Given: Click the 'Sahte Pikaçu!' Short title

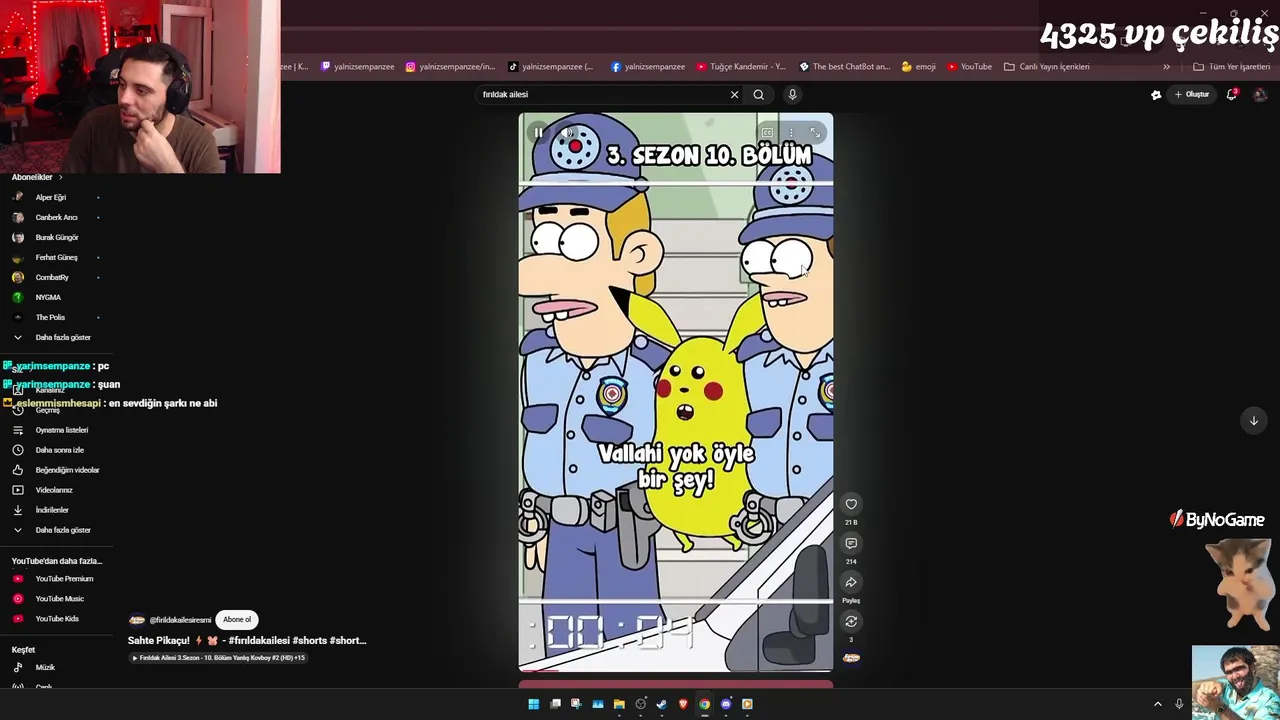Looking at the screenshot, I should point(247,640).
